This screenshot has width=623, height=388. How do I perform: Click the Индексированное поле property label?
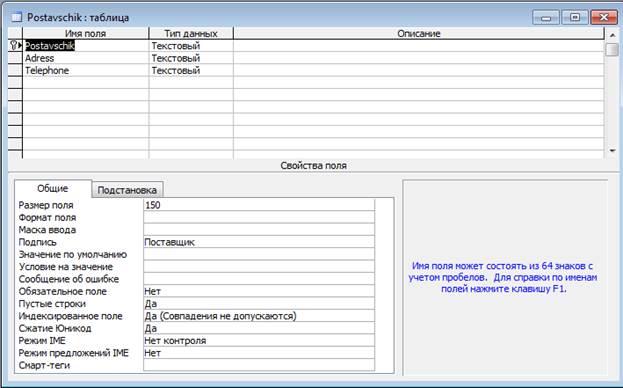click(71, 316)
